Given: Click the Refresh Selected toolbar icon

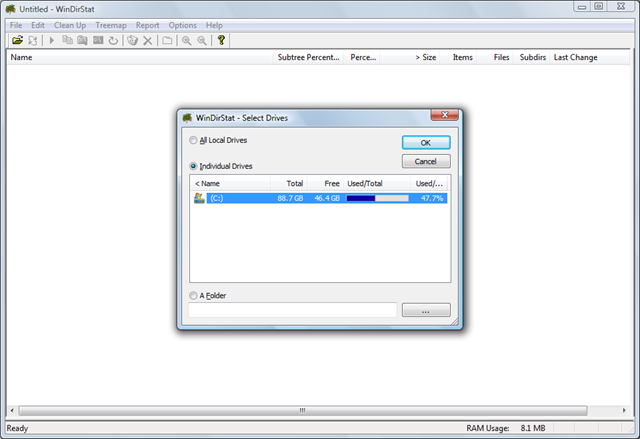Looking at the screenshot, I should click(113, 40).
